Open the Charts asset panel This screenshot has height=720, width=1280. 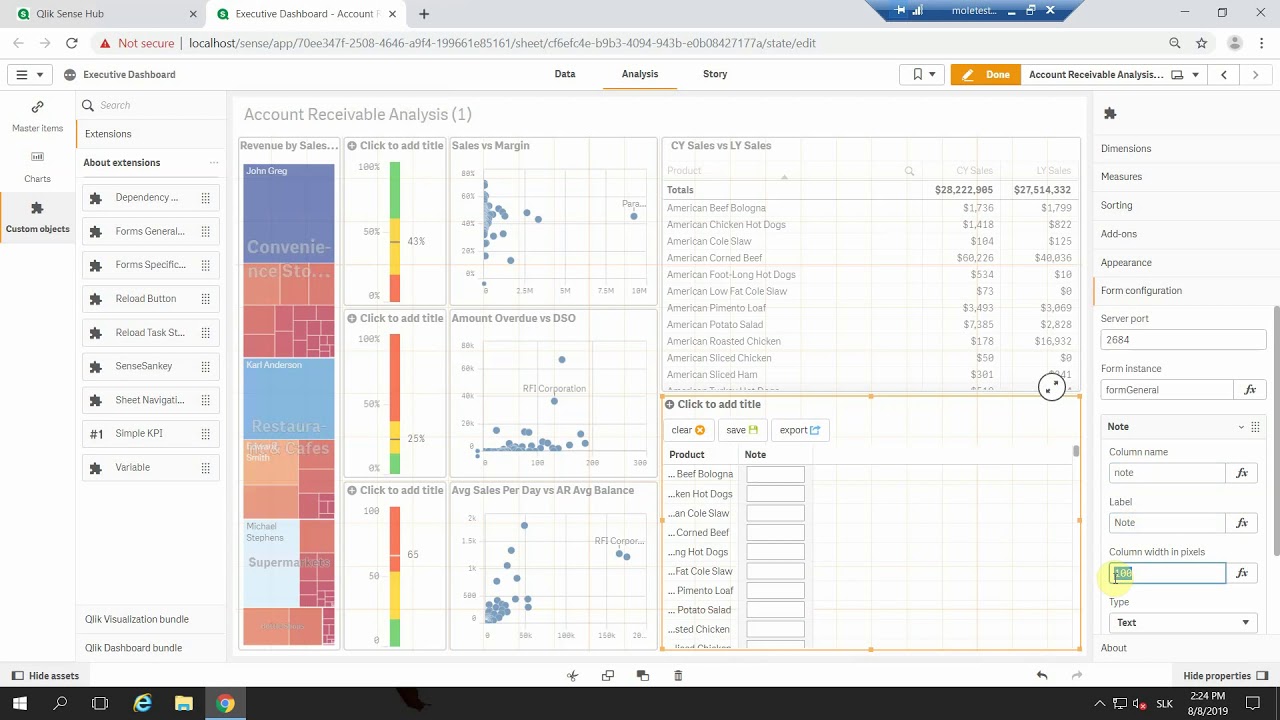click(x=37, y=167)
